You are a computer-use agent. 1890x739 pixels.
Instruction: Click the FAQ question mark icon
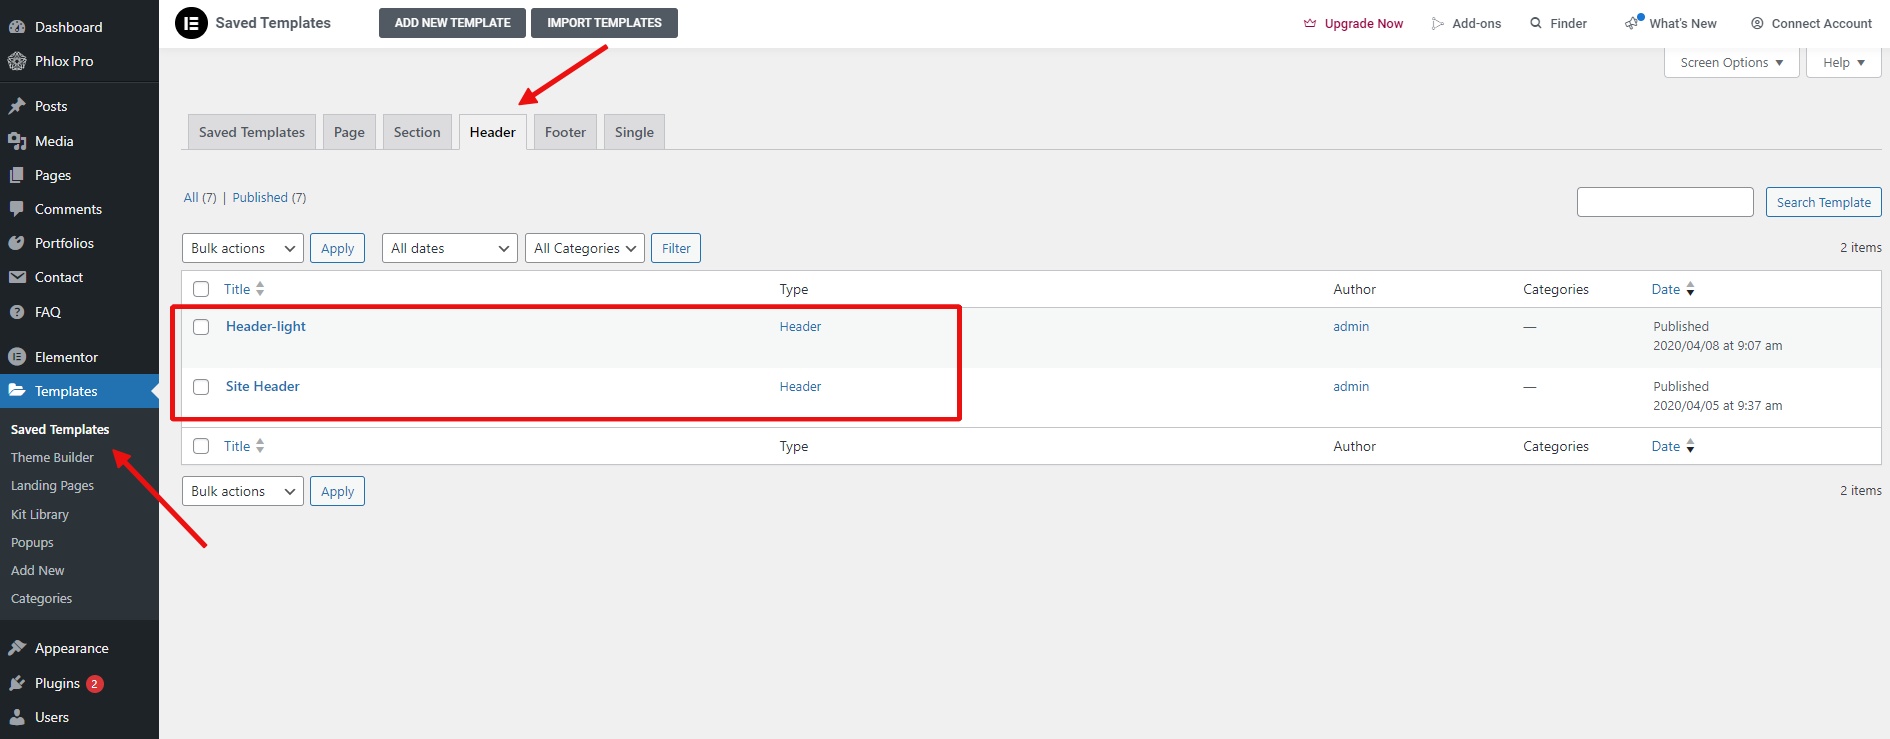[17, 312]
